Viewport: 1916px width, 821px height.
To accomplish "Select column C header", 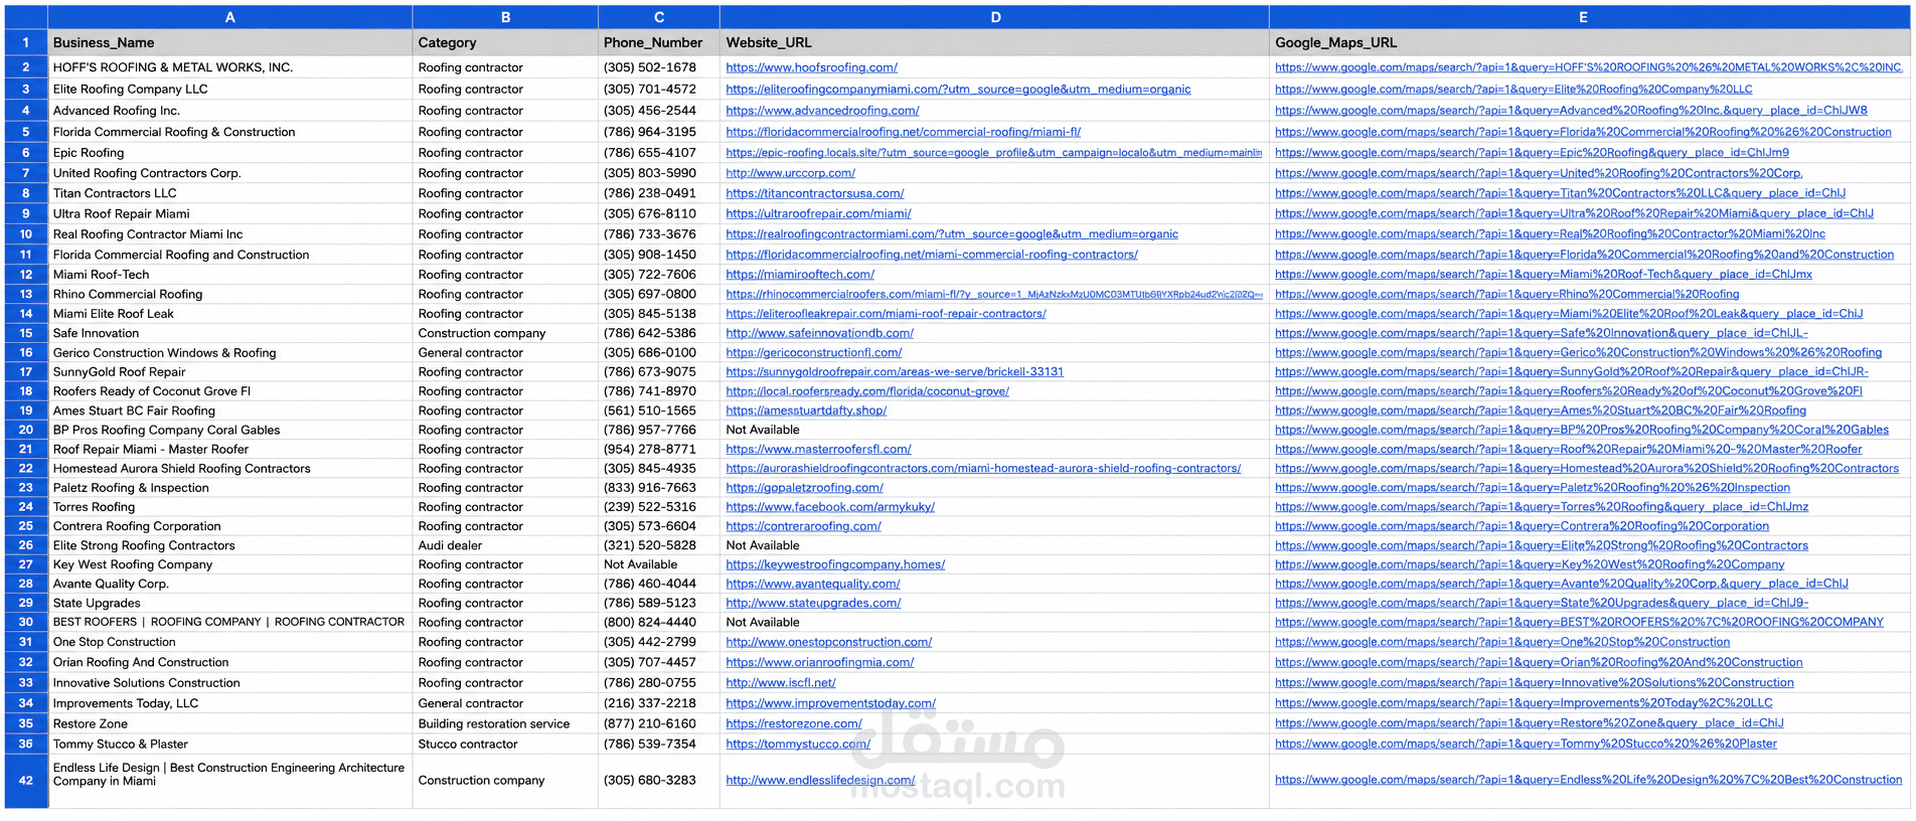I will (659, 17).
